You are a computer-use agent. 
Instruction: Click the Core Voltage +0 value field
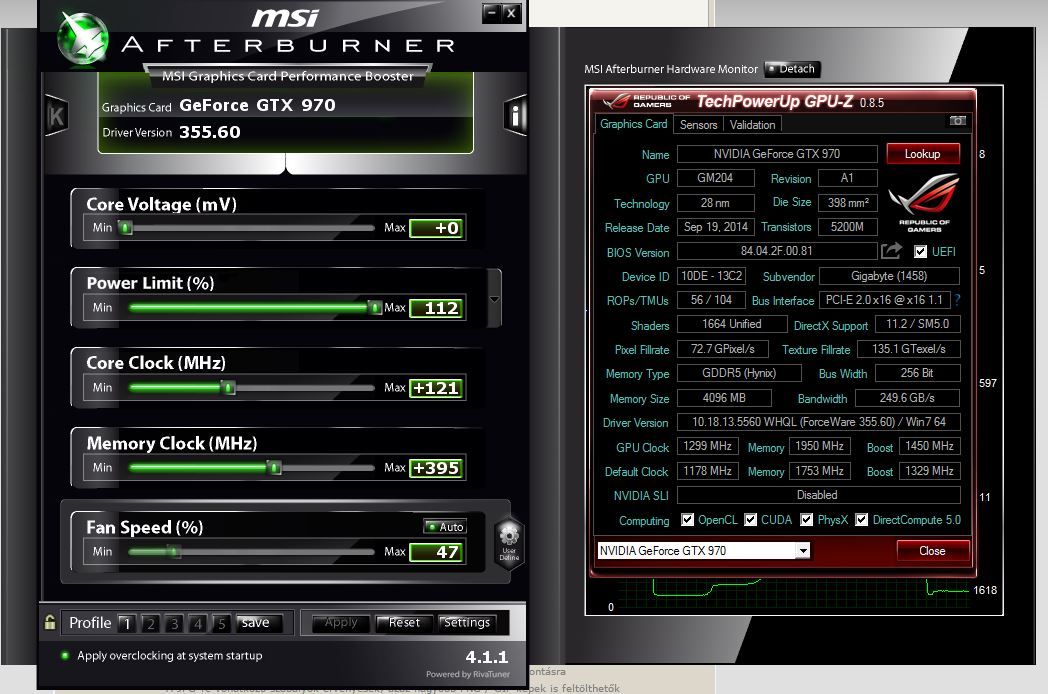point(437,228)
